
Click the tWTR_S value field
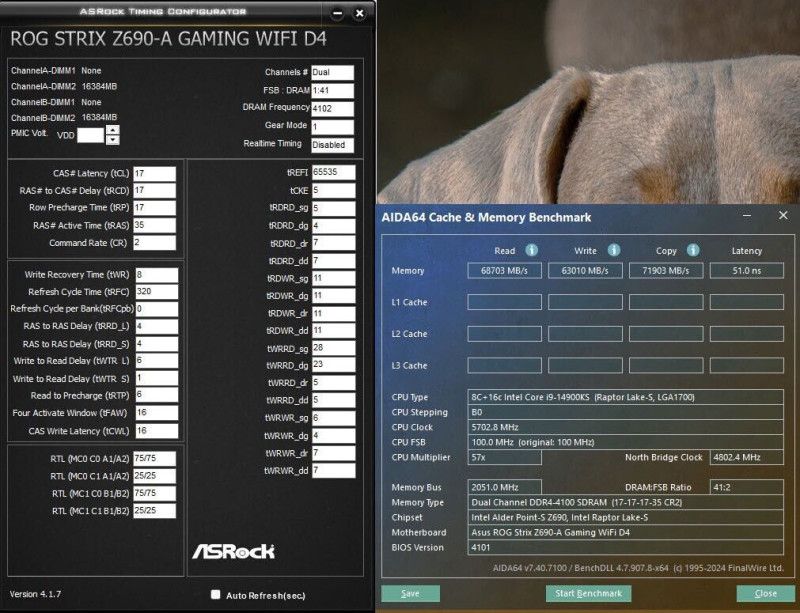[x=157, y=378]
